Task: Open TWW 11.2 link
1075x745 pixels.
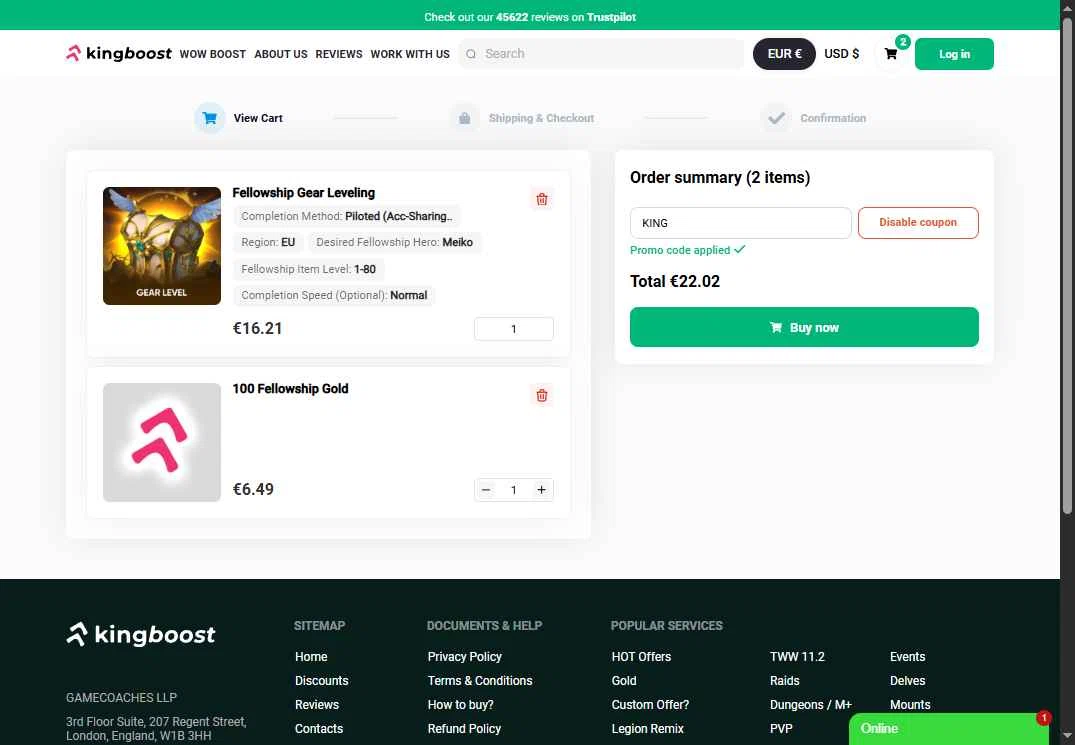Action: (797, 657)
